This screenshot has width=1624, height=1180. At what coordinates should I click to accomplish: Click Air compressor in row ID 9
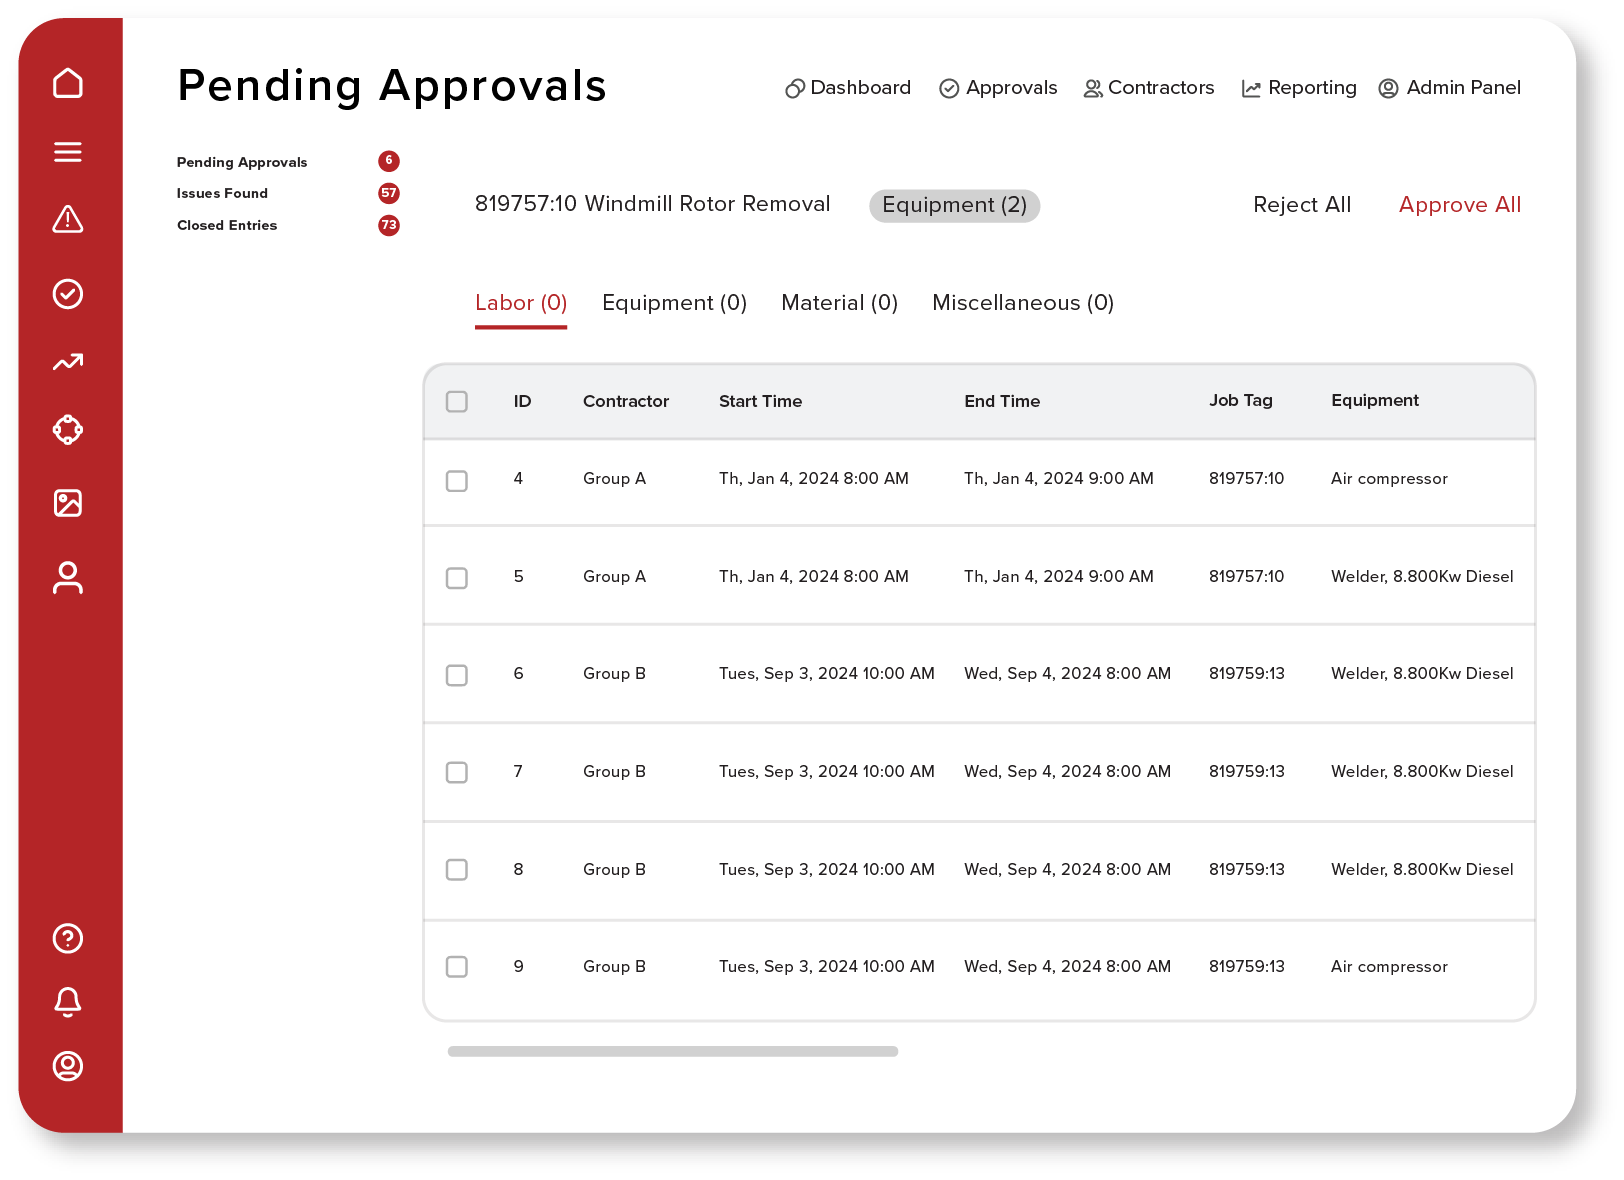point(1389,967)
